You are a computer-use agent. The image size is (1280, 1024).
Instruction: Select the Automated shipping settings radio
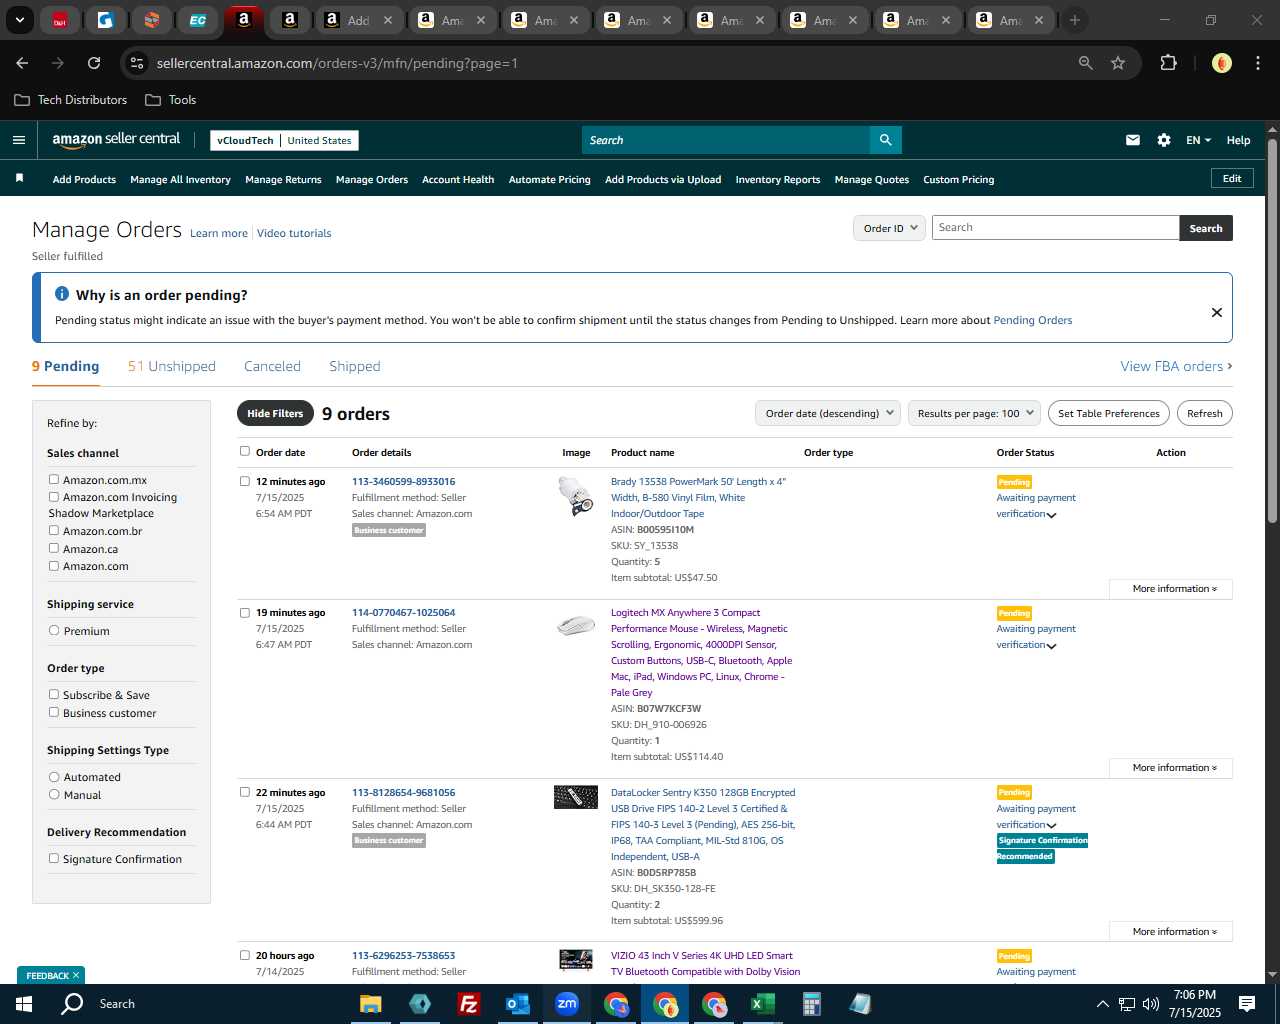coord(54,776)
